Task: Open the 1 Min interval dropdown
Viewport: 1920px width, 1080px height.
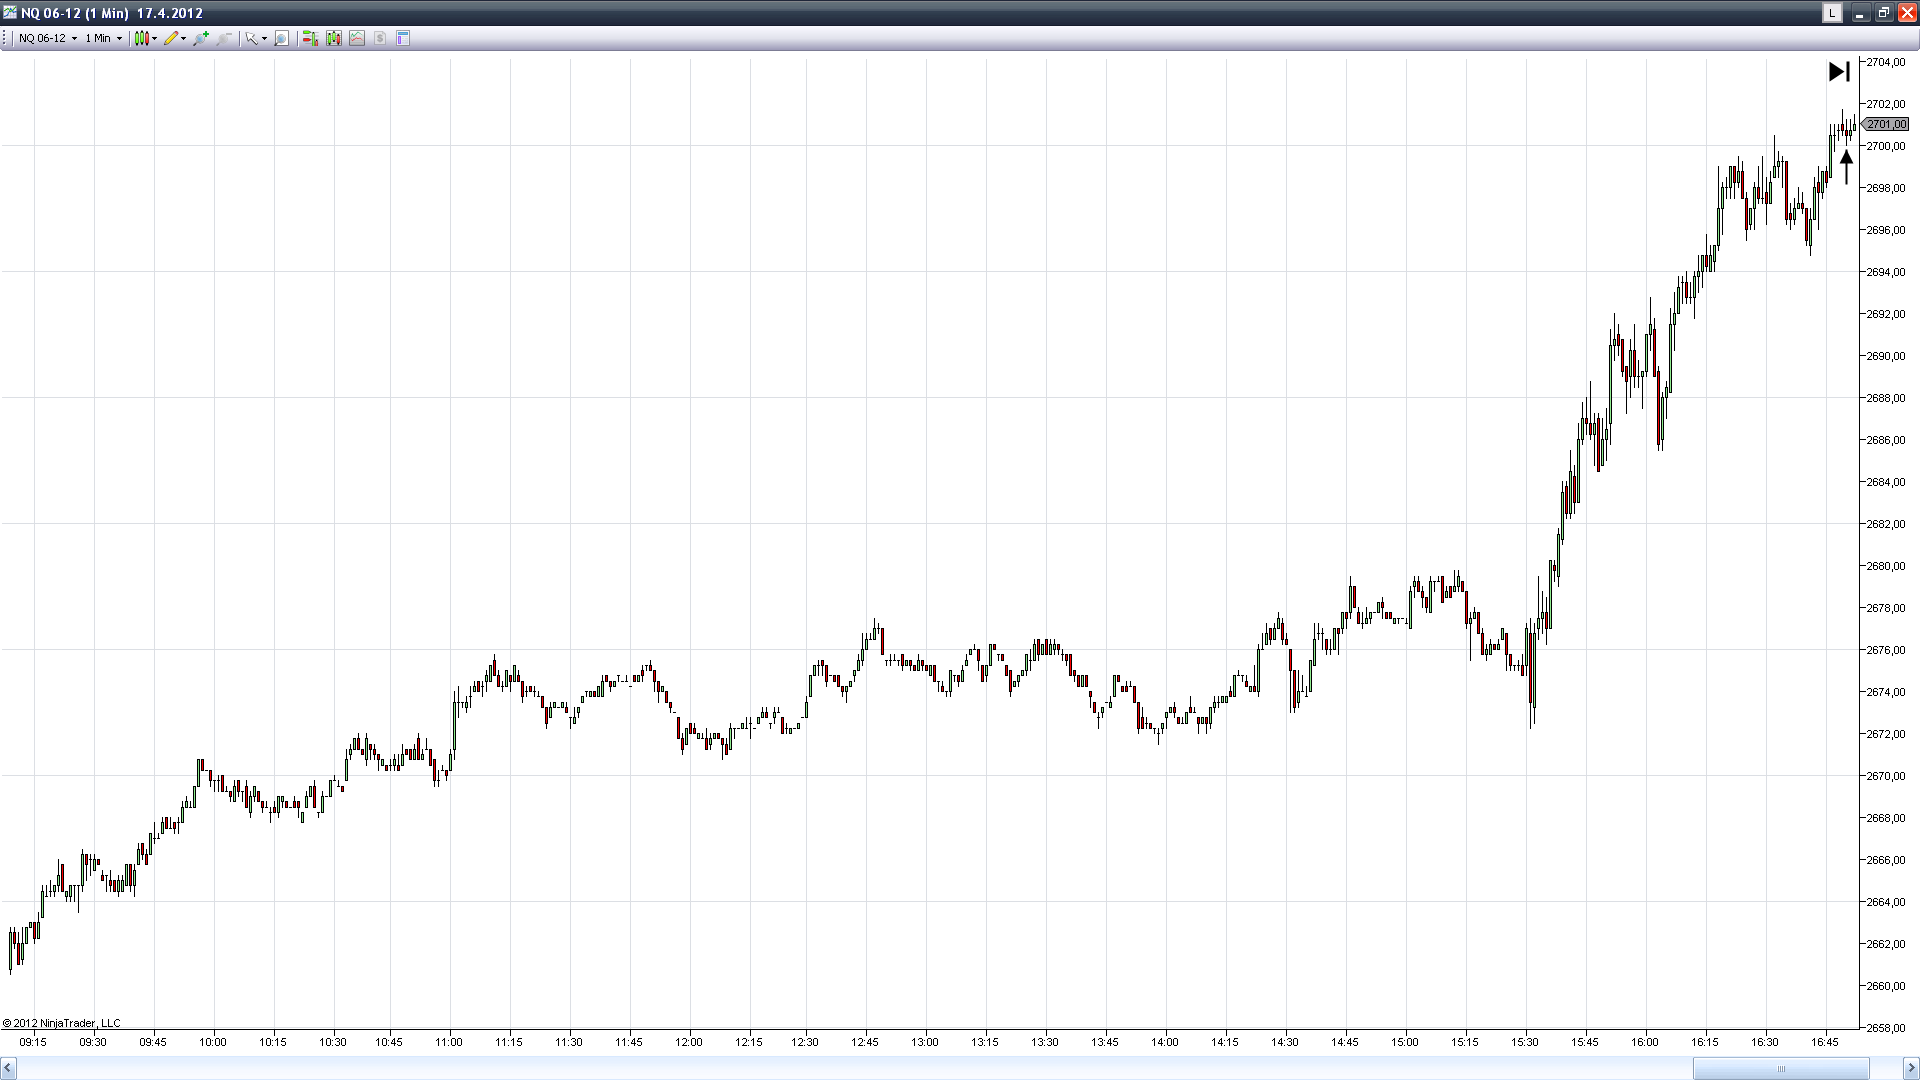Action: [103, 38]
